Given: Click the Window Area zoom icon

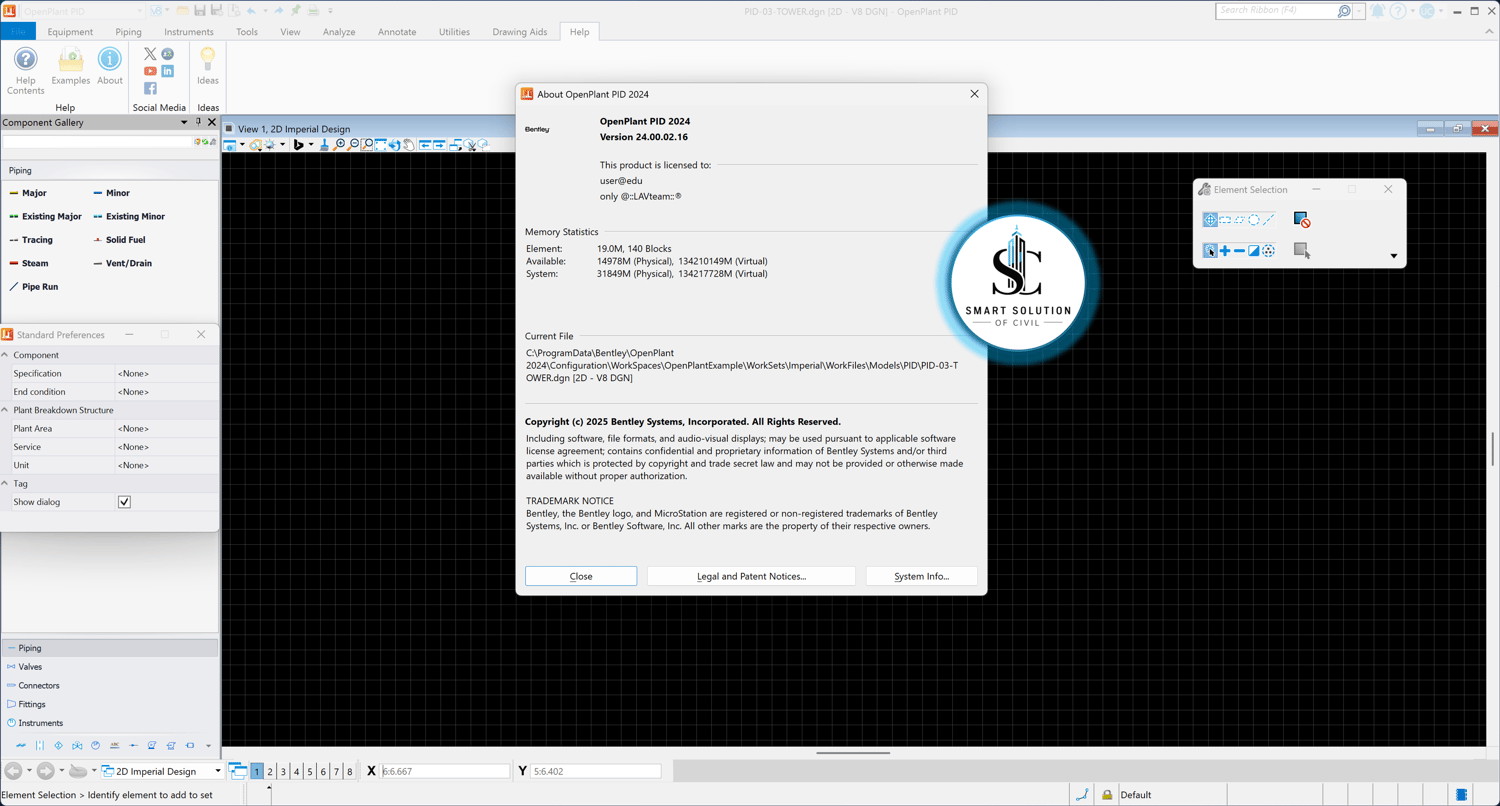Looking at the screenshot, I should click(367, 145).
